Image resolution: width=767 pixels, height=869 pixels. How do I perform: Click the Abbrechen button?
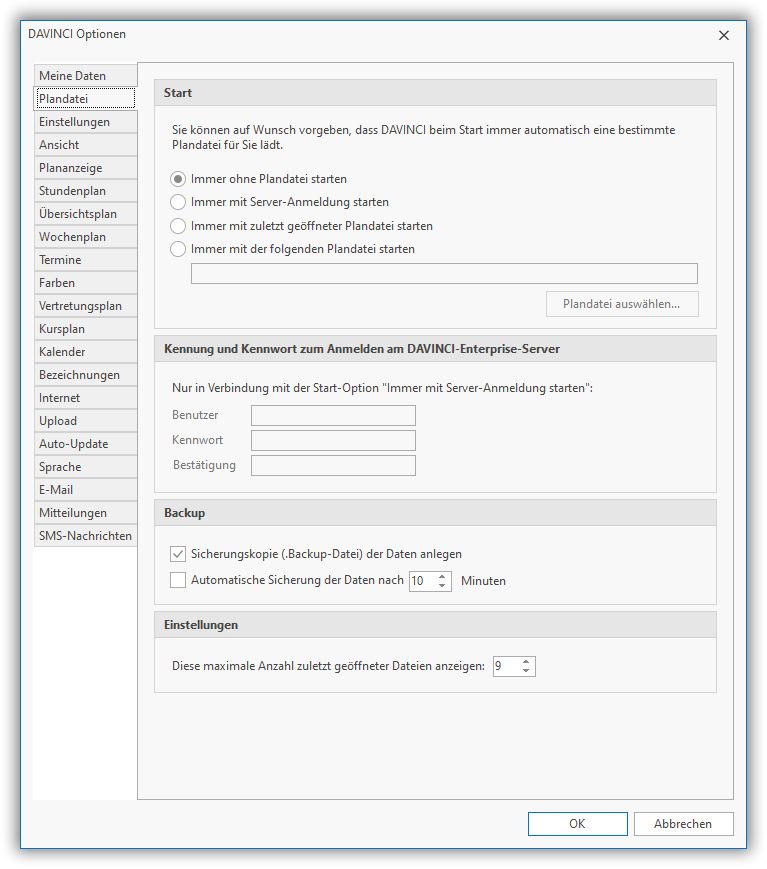coord(683,824)
